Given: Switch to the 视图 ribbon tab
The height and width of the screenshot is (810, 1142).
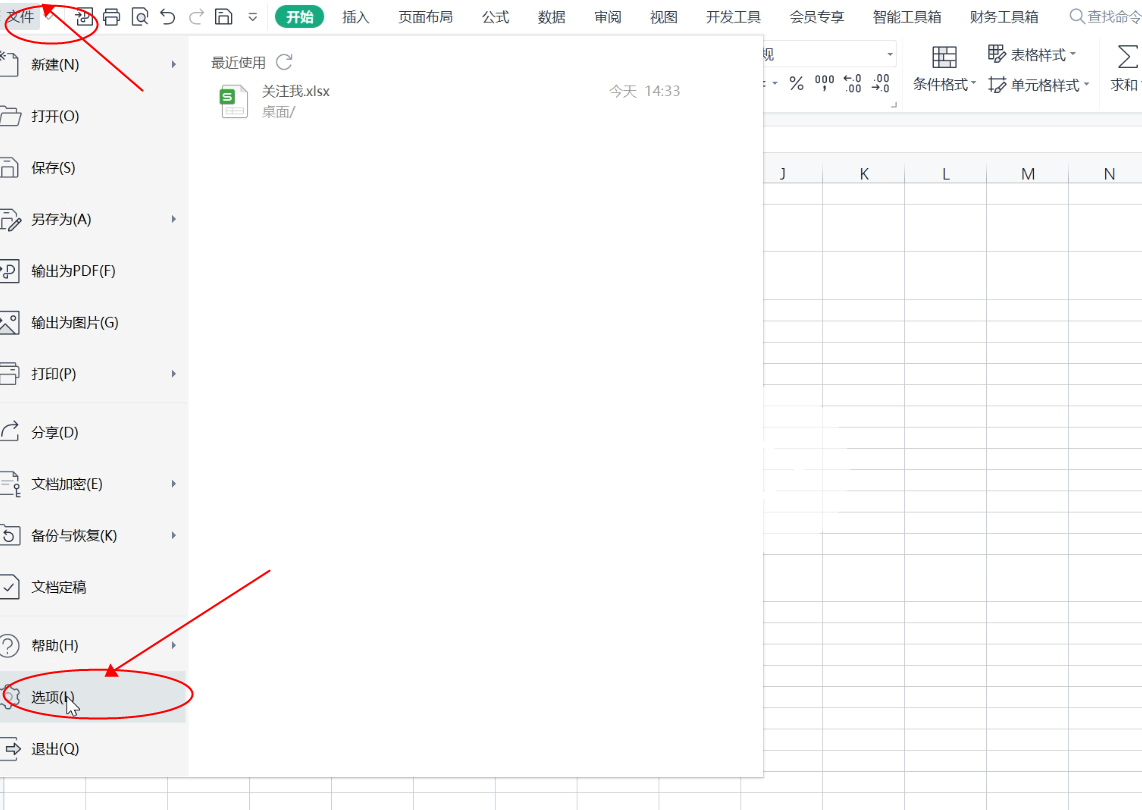Looking at the screenshot, I should coord(663,17).
